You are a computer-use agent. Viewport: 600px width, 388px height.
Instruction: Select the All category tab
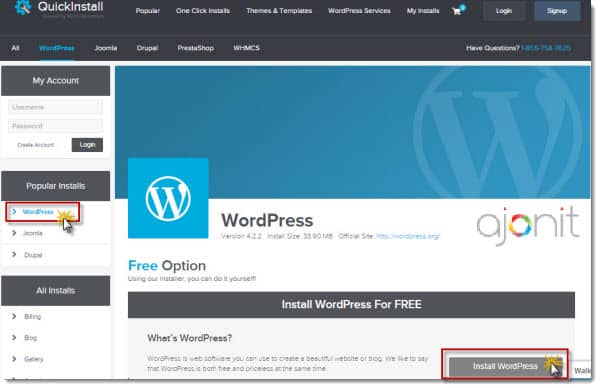click(x=15, y=48)
